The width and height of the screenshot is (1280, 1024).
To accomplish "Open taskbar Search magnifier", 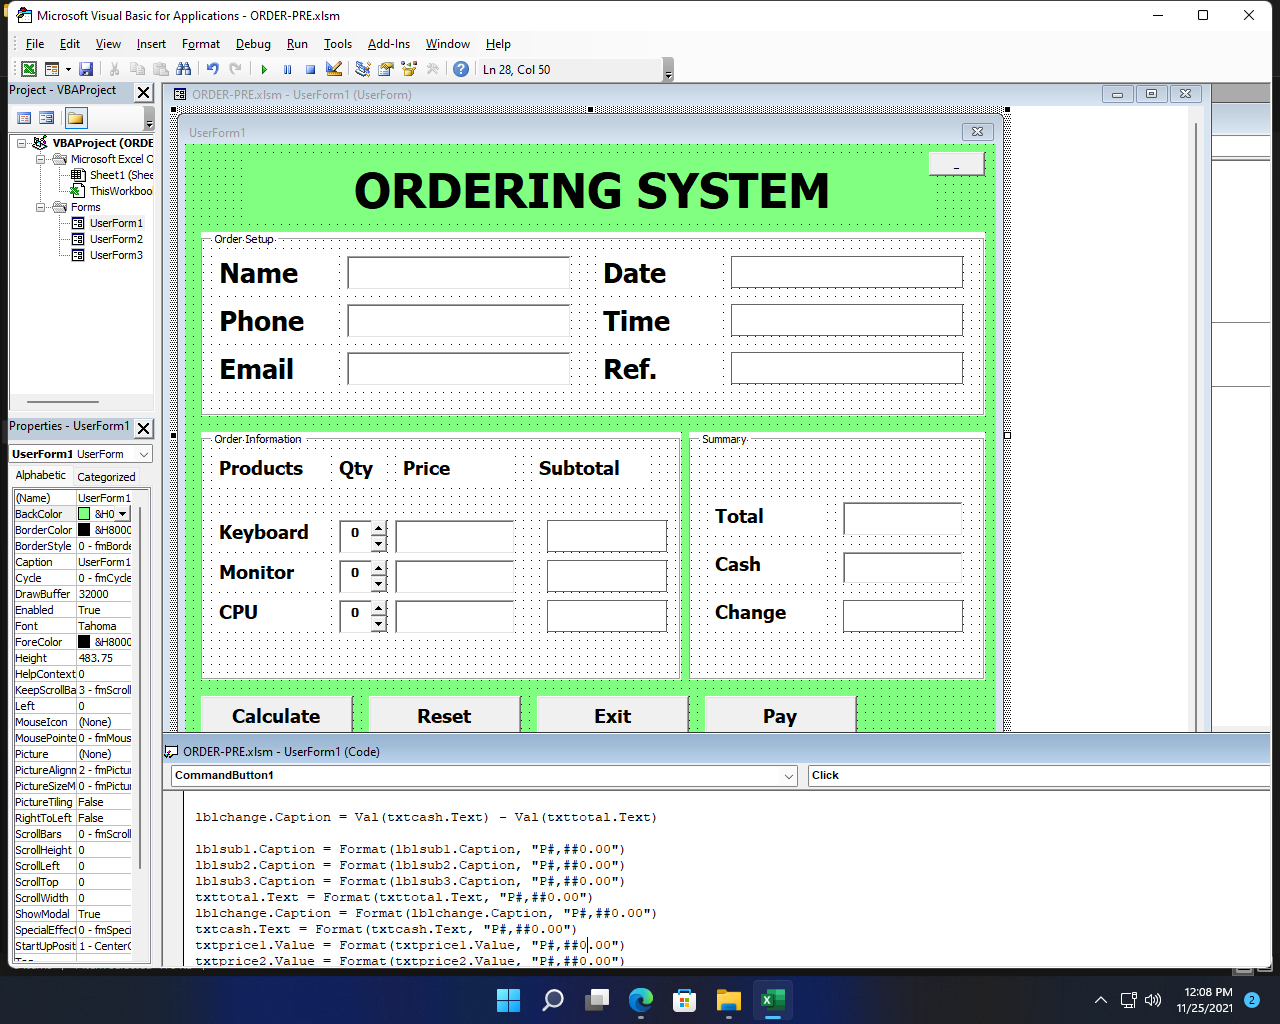I will pyautogui.click(x=552, y=999).
